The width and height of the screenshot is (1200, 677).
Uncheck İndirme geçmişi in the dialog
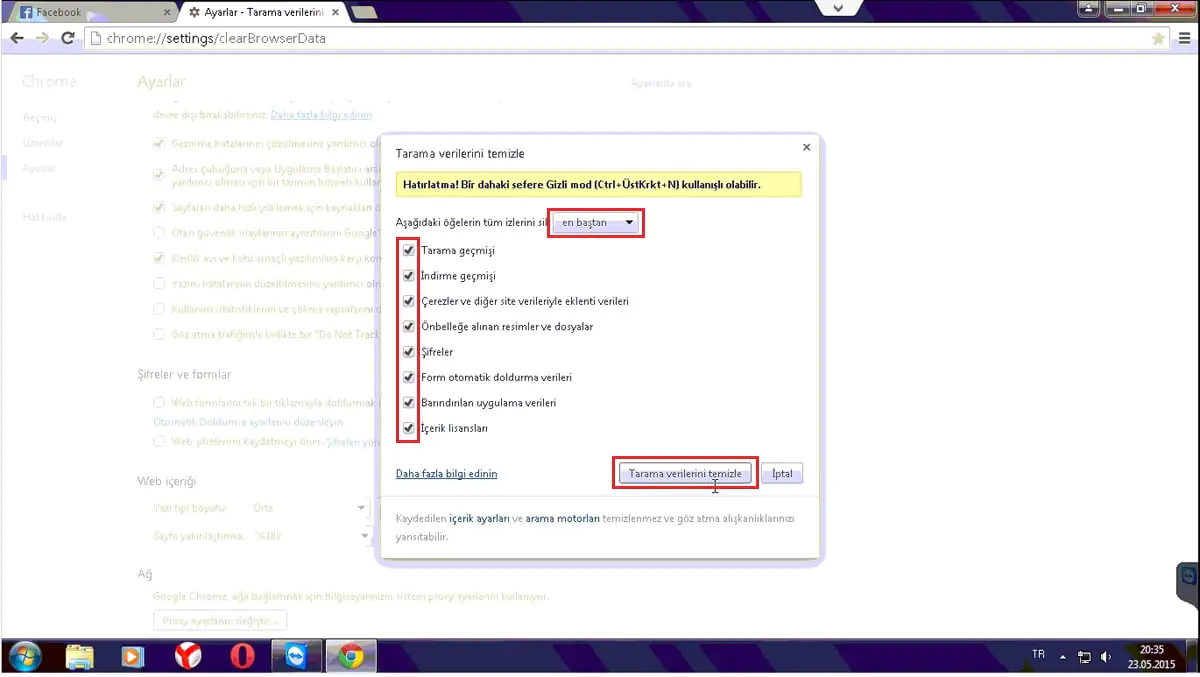407,275
